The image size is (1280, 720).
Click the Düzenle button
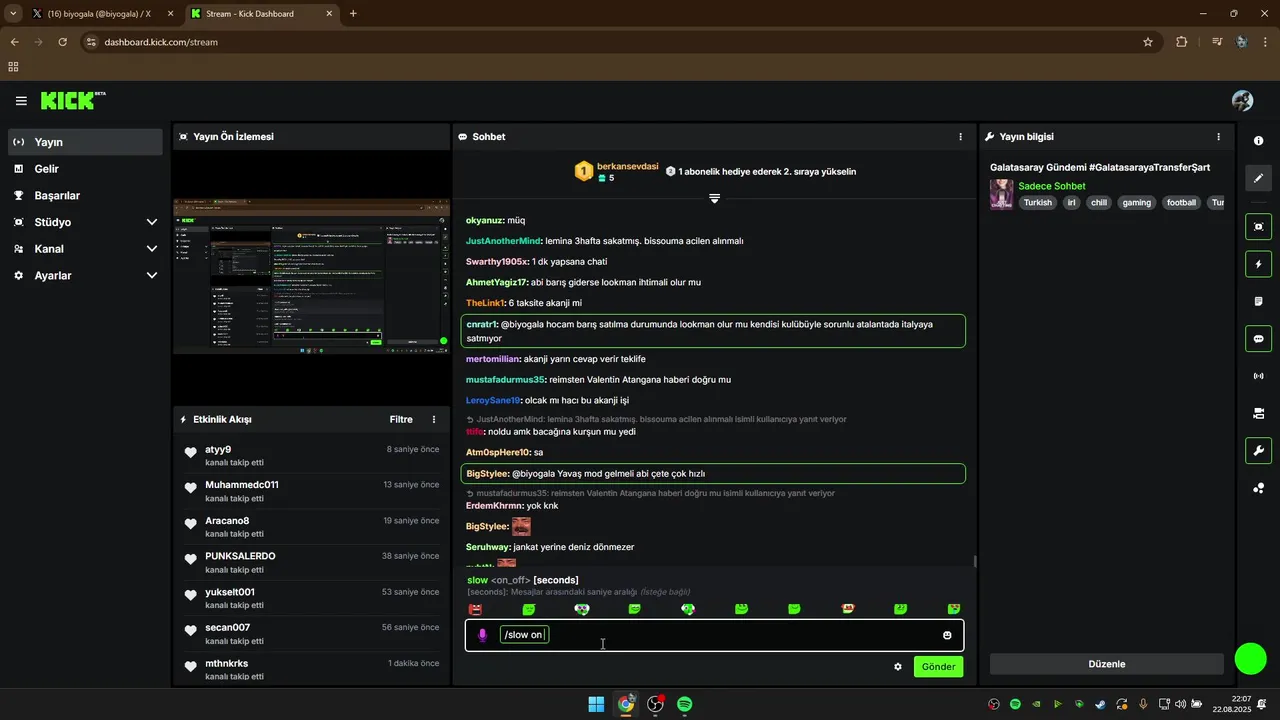[x=1107, y=664]
